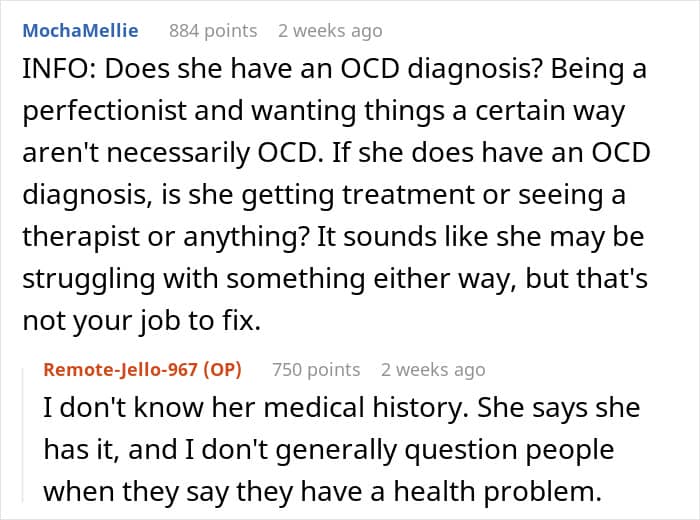Click the word 'perfectionist' in MochaMellie's comment
The height and width of the screenshot is (520, 700).
point(104,111)
